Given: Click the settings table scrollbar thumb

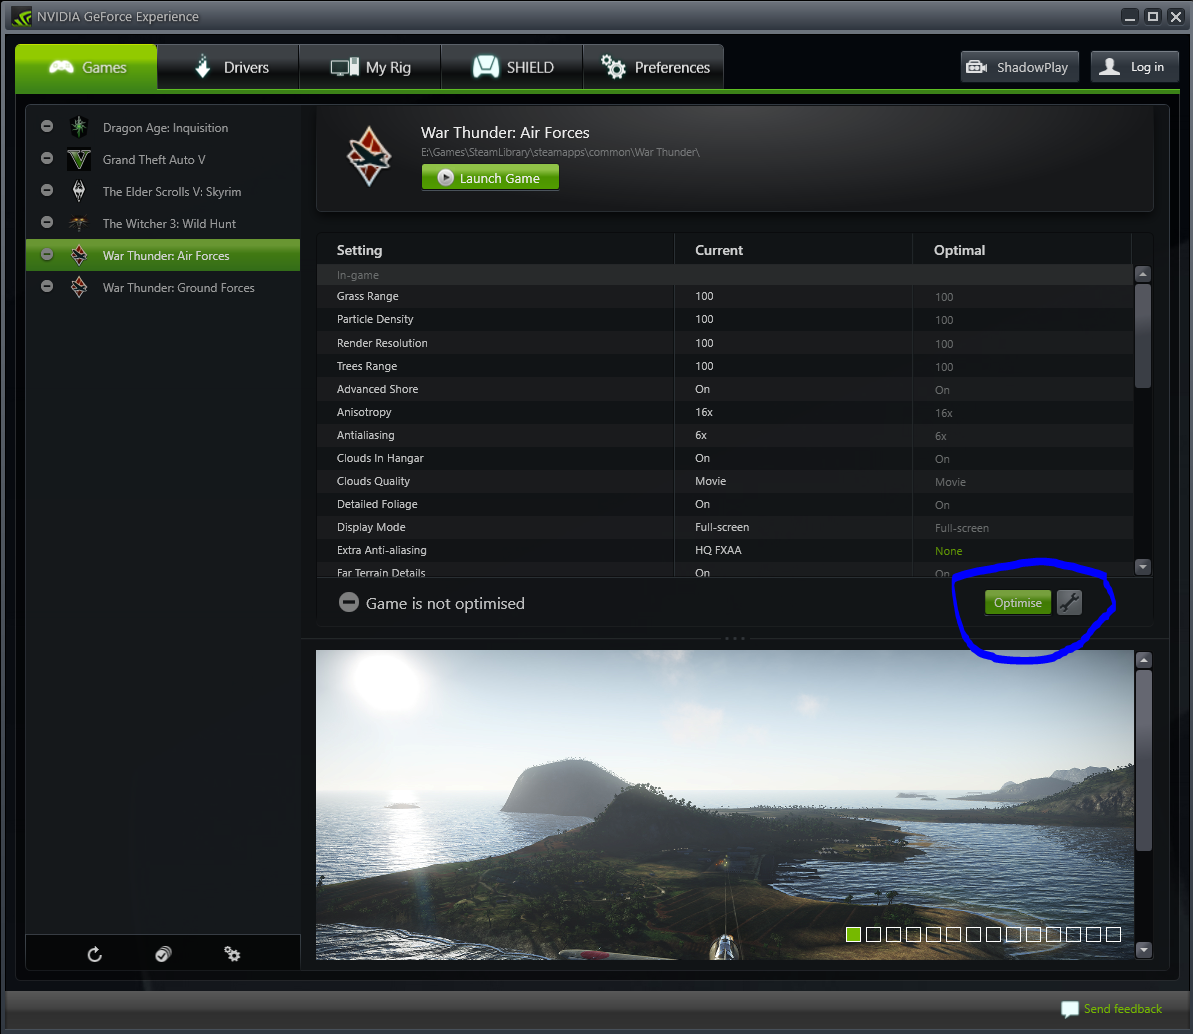Looking at the screenshot, I should click(x=1142, y=336).
